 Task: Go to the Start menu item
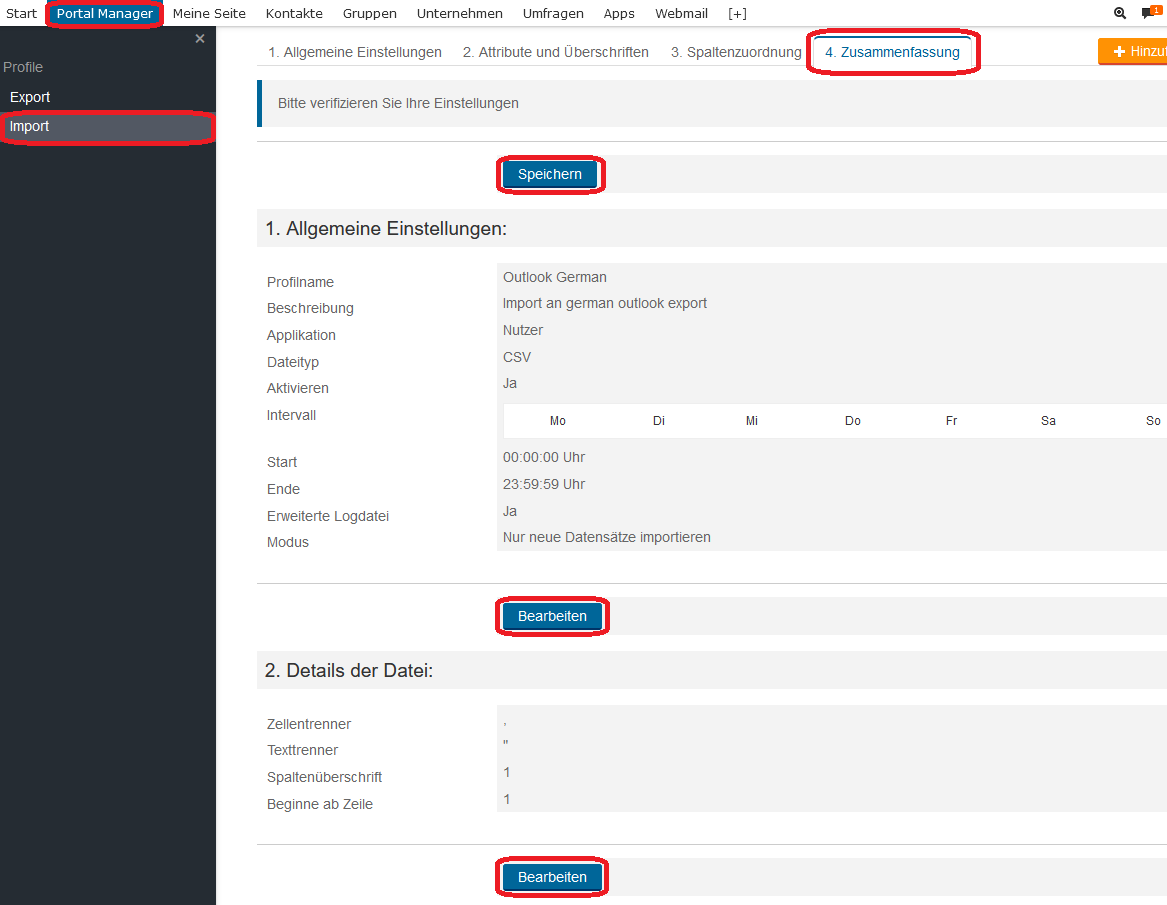(x=21, y=14)
